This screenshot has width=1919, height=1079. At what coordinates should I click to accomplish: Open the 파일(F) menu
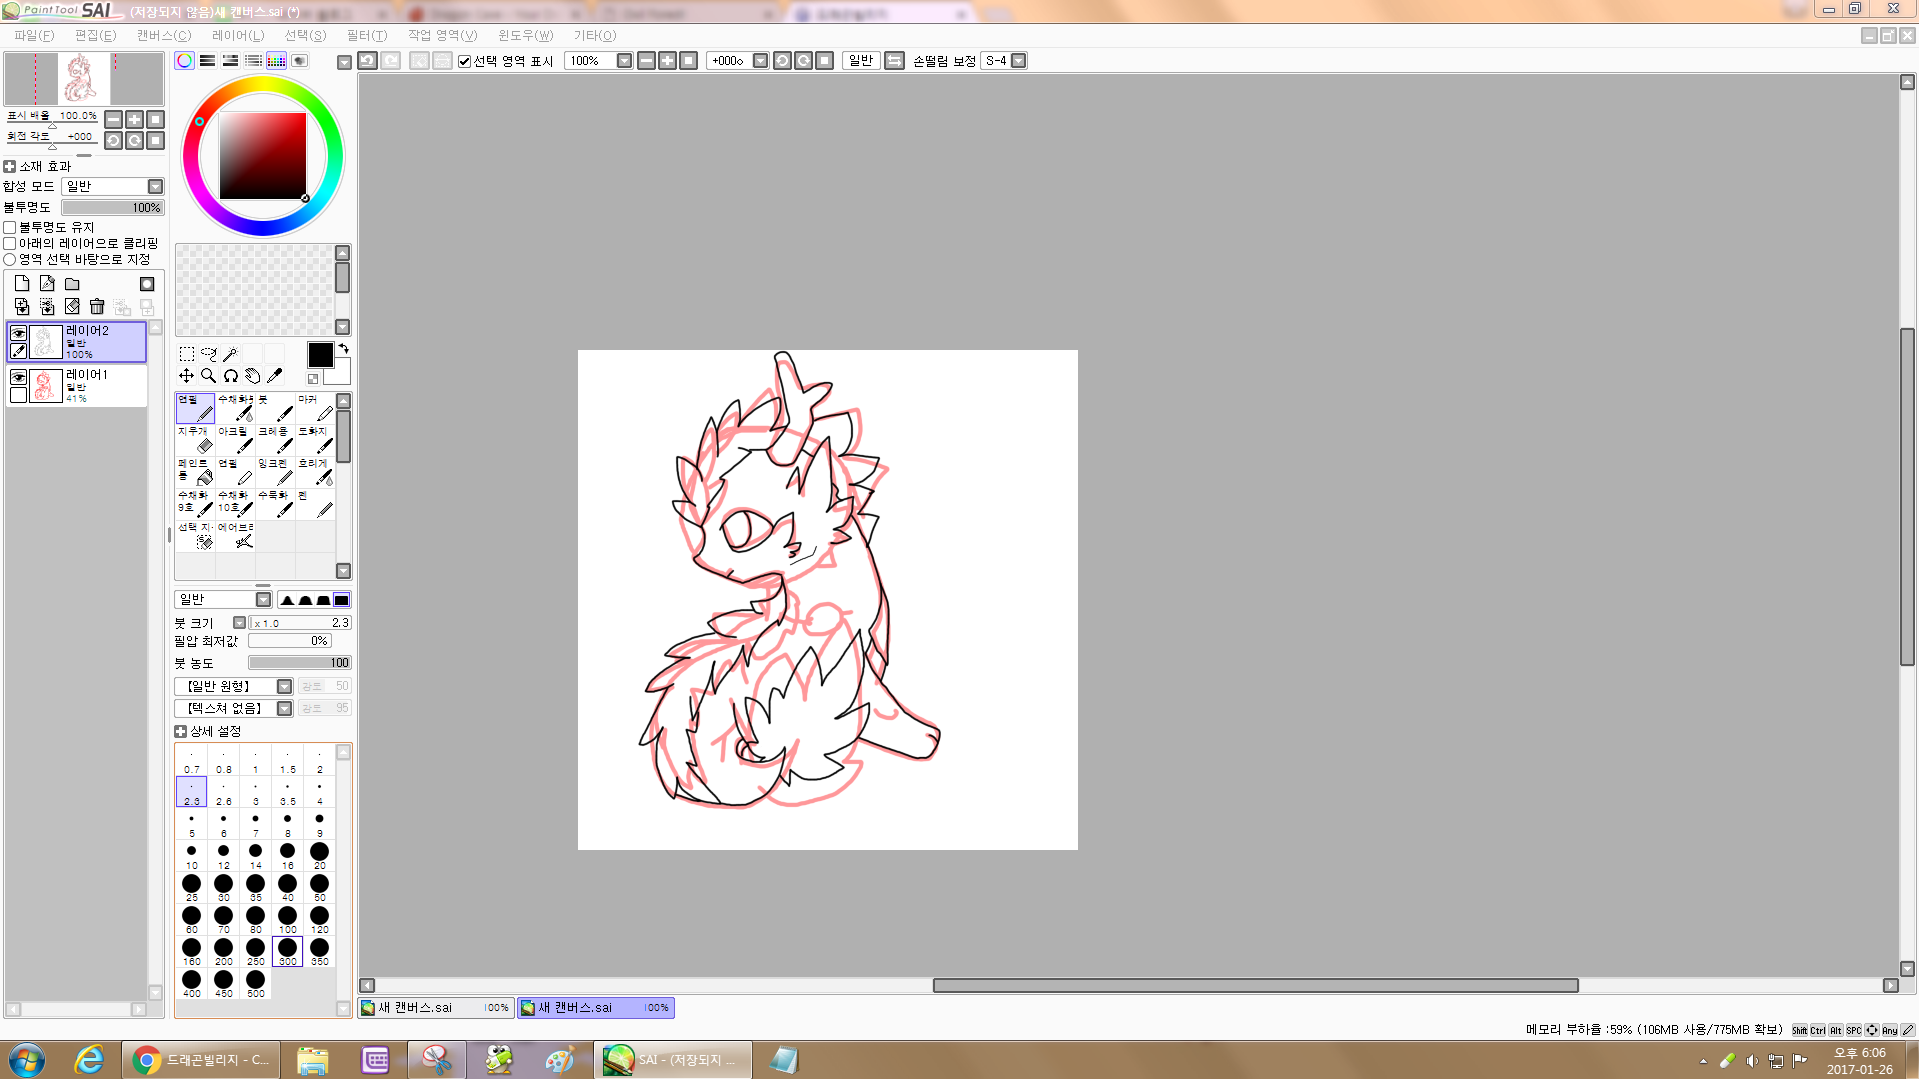34,35
